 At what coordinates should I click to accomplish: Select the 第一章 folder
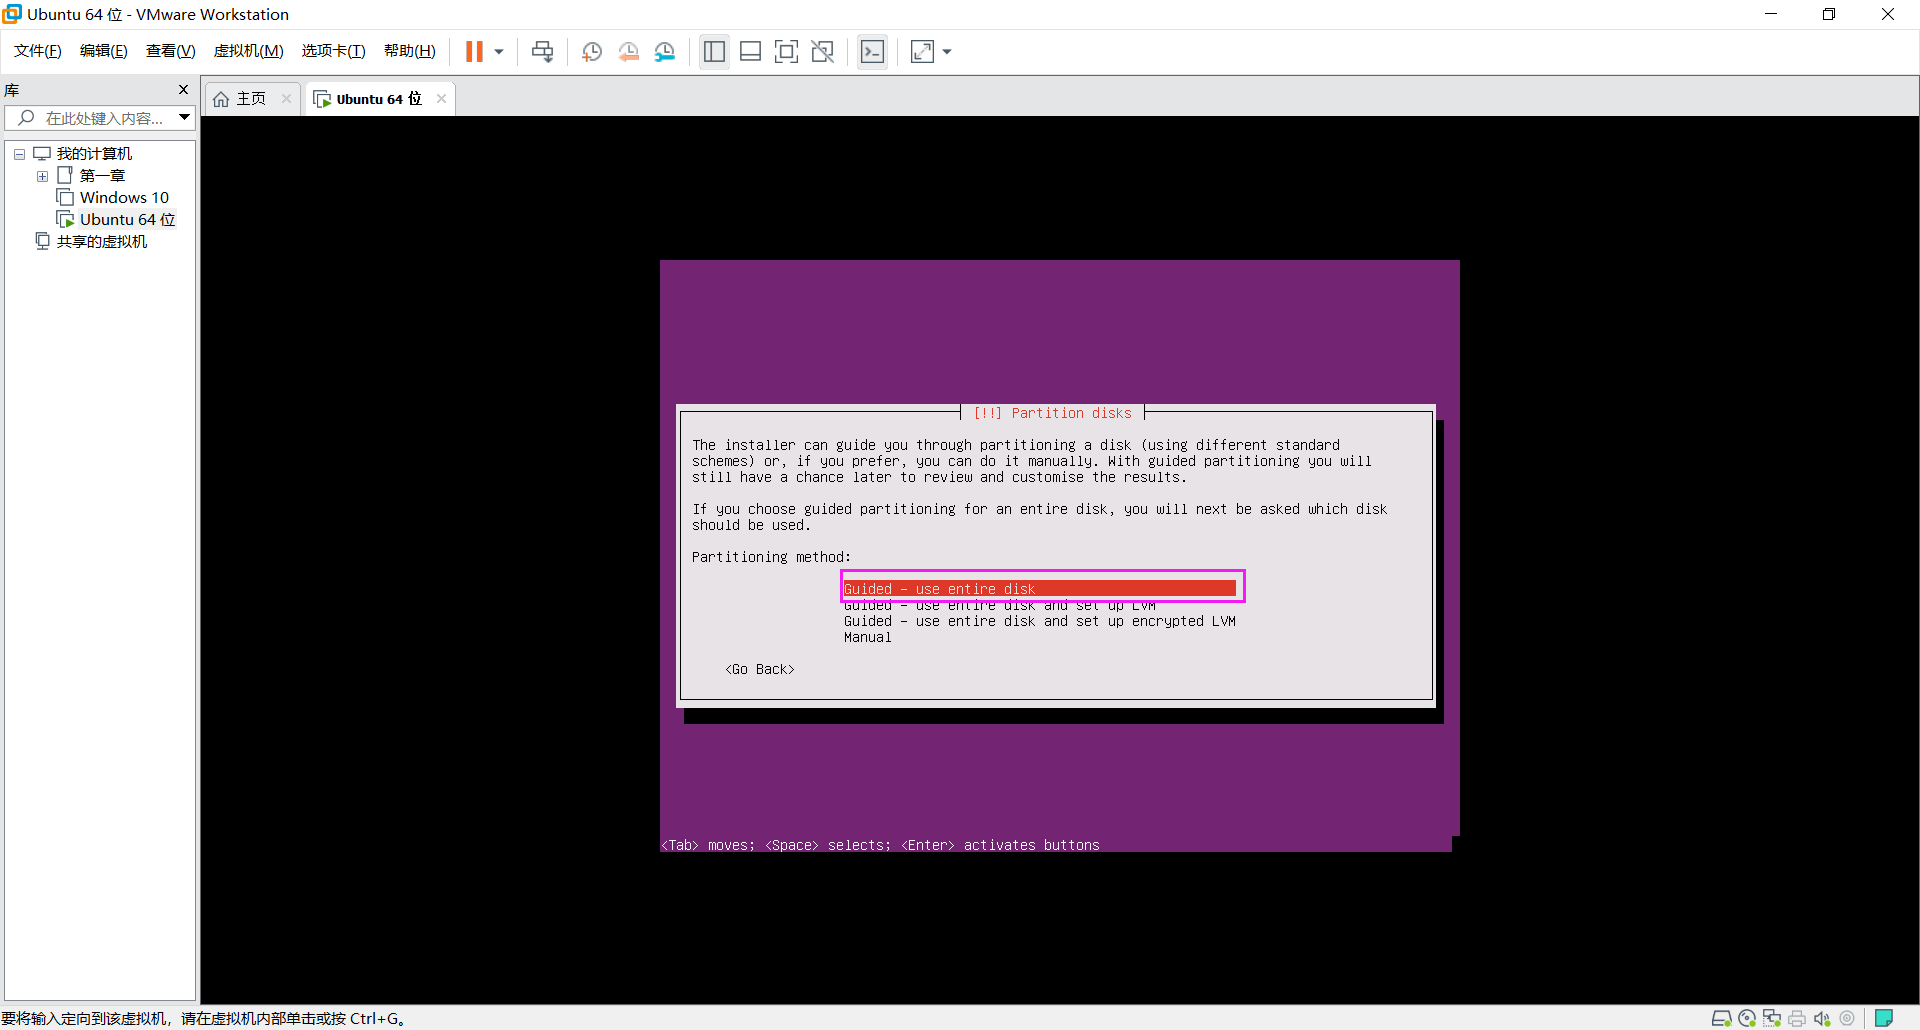pos(102,176)
